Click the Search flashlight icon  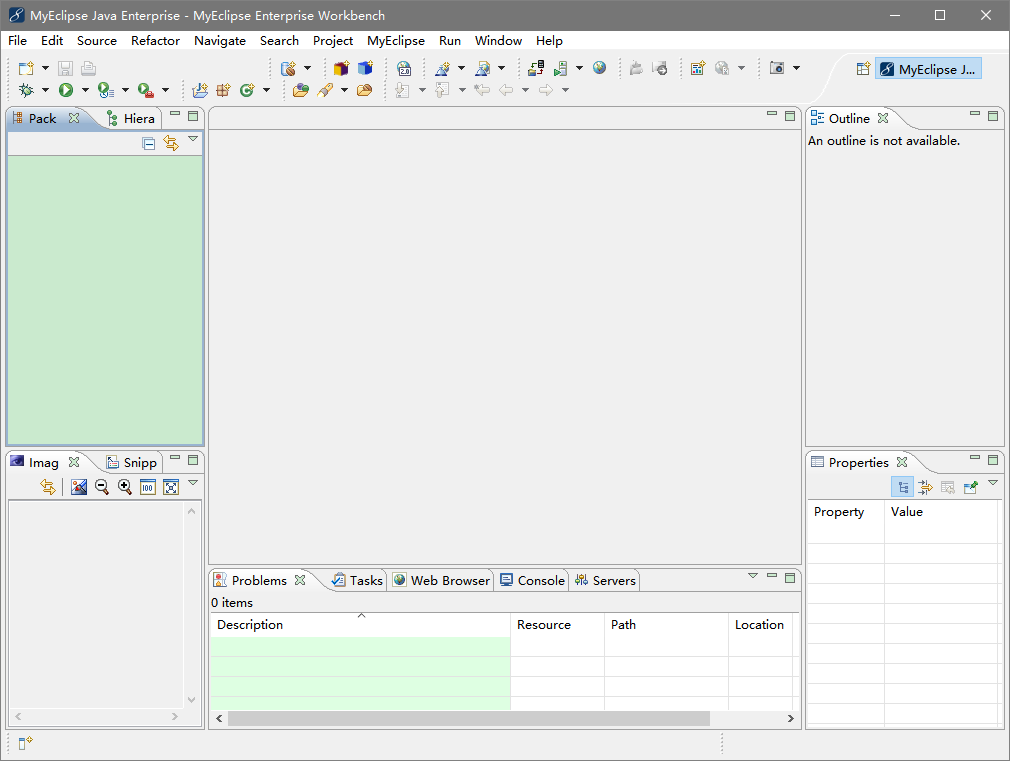[327, 89]
